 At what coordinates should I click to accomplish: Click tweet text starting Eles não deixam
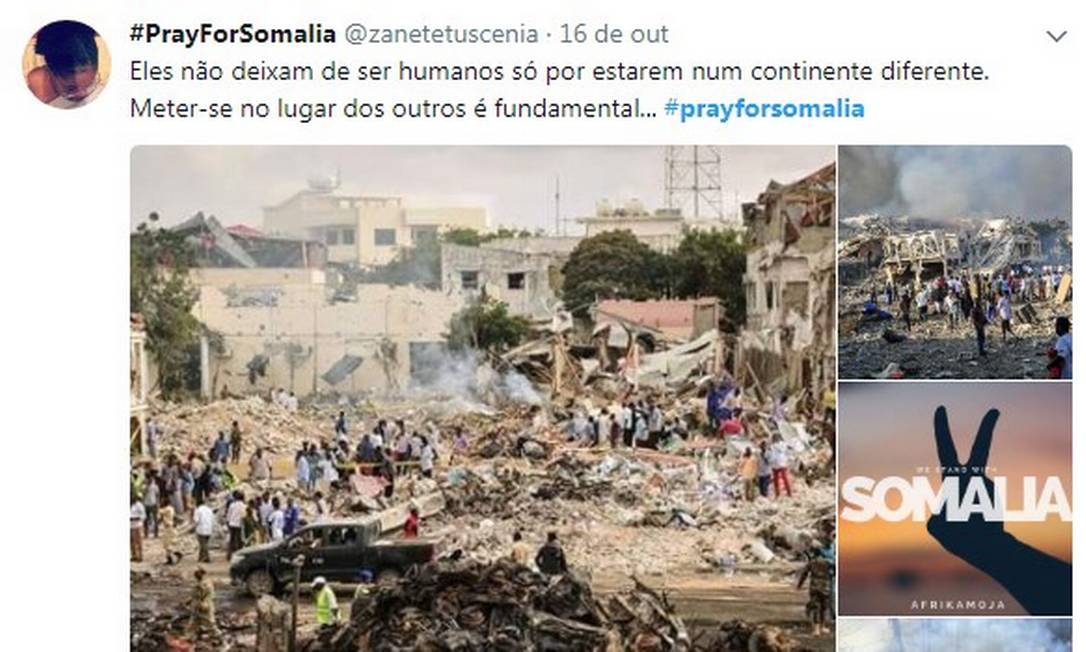559,71
